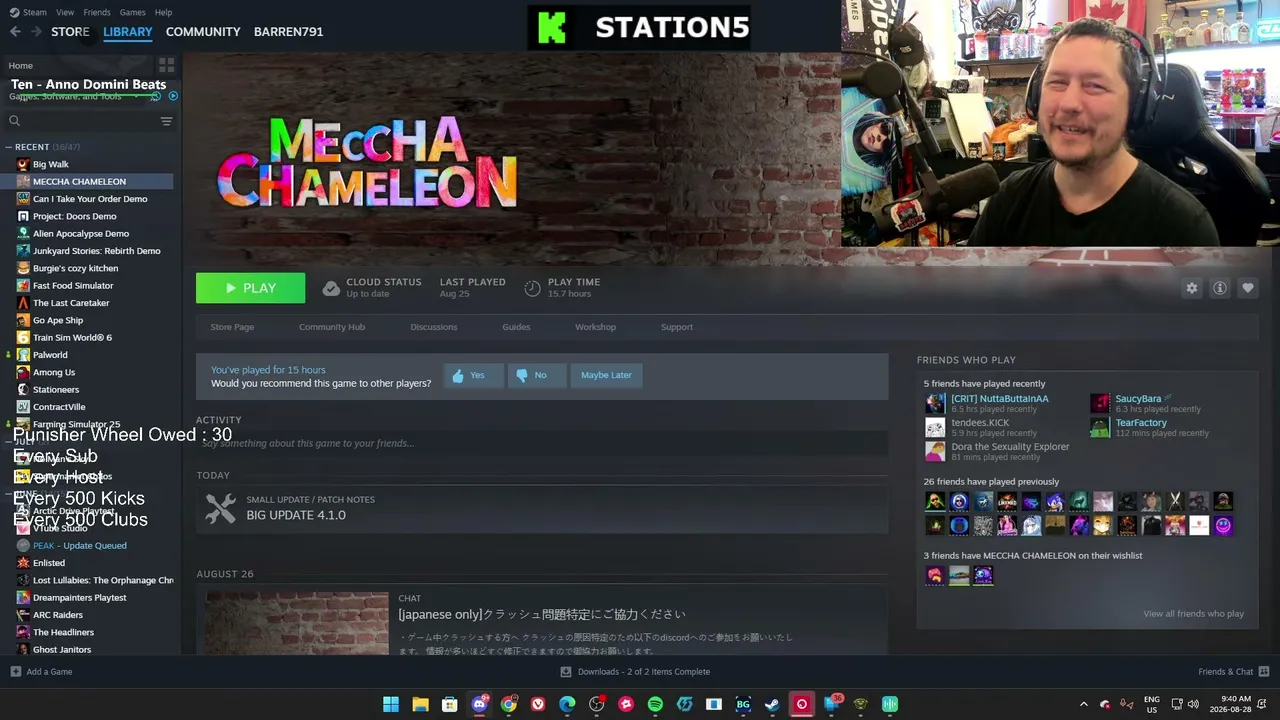Select Project: Doors Demo in library
This screenshot has height=720, width=1280.
point(75,216)
